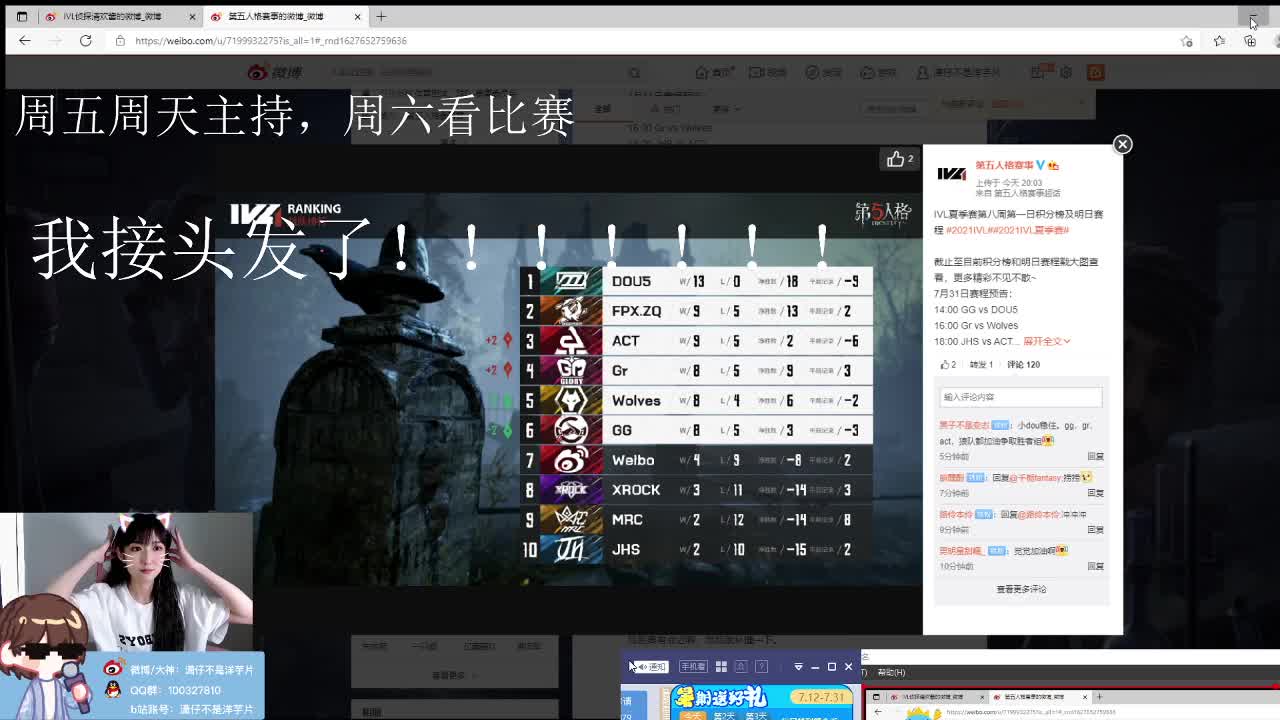Open the dropdown arrow in the game client titlebar
Viewport: 1280px width, 720px height.
798,665
